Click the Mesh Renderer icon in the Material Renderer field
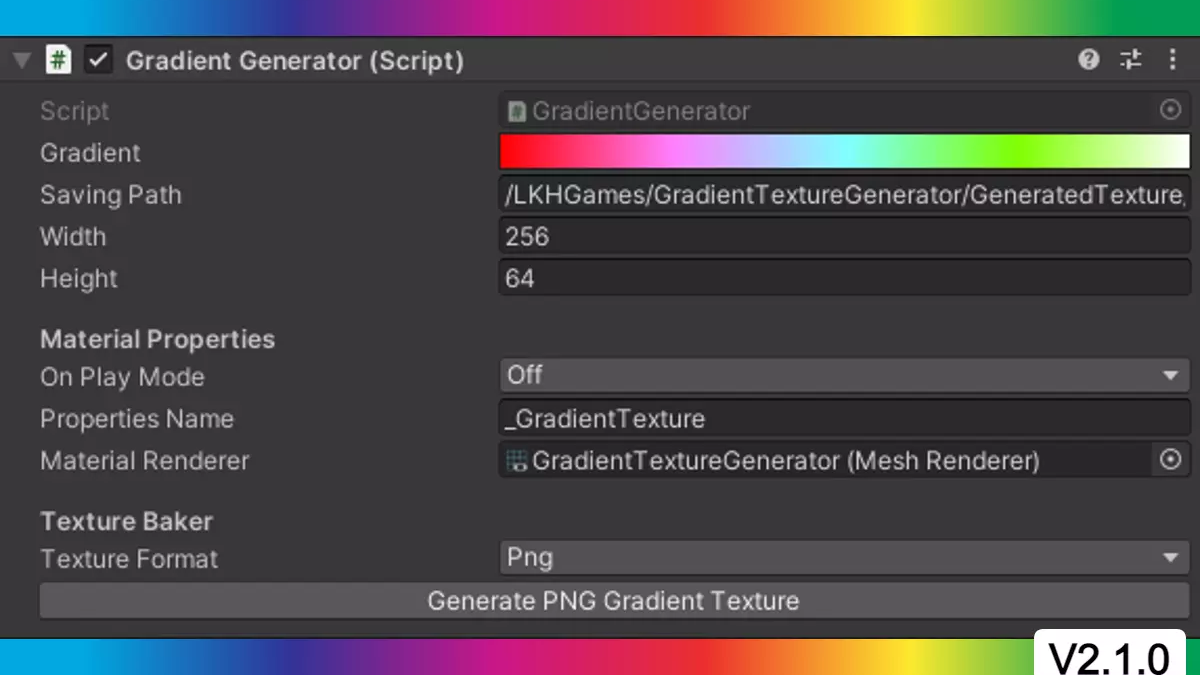The height and width of the screenshot is (675, 1200). click(517, 461)
